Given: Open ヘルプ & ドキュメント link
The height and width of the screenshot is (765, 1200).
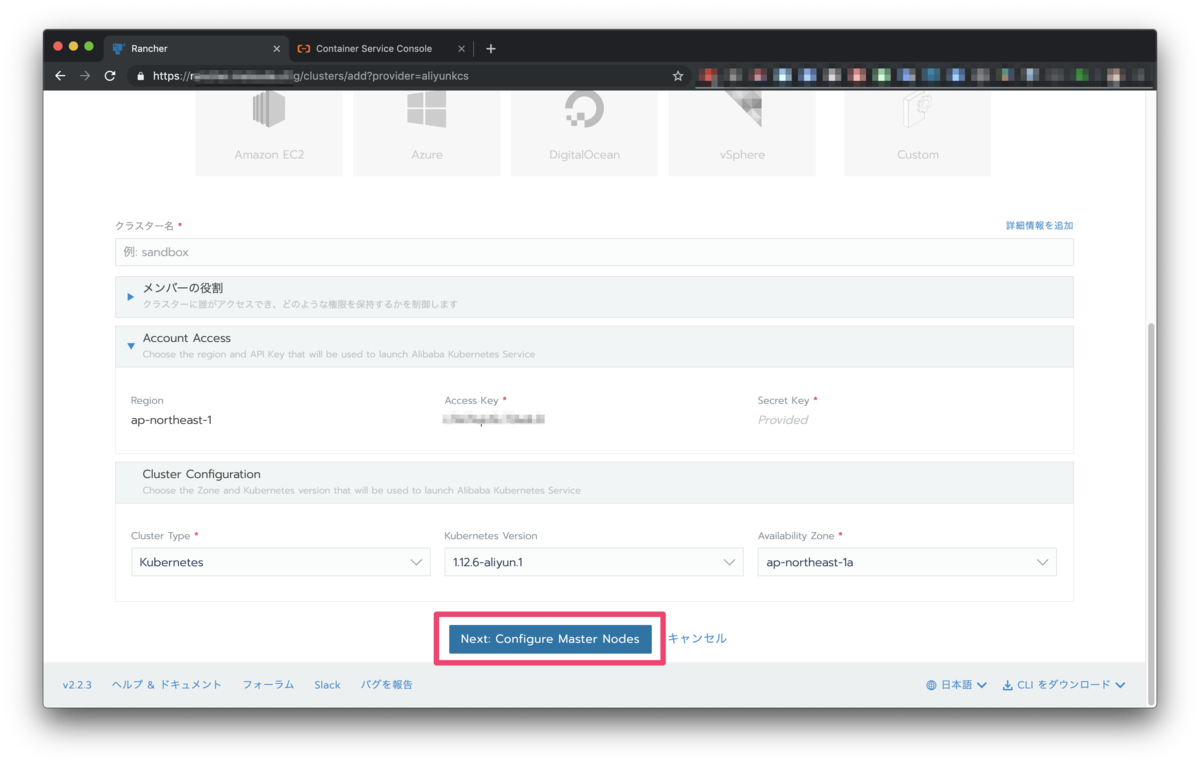Looking at the screenshot, I should (x=167, y=685).
